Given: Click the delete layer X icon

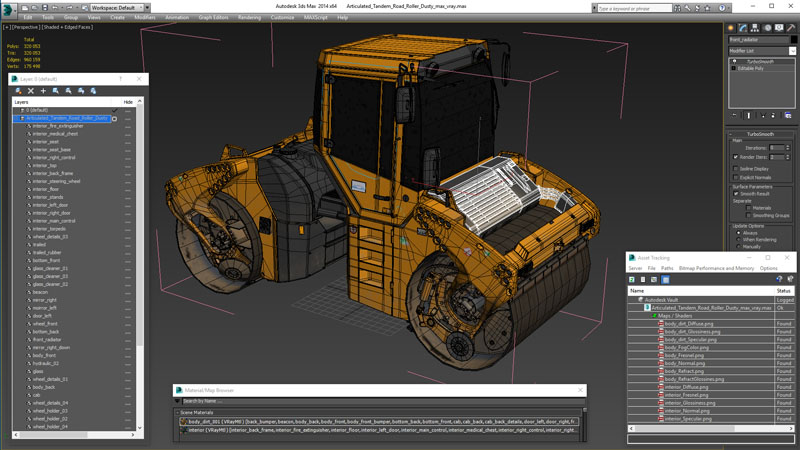Looking at the screenshot, I should point(31,91).
